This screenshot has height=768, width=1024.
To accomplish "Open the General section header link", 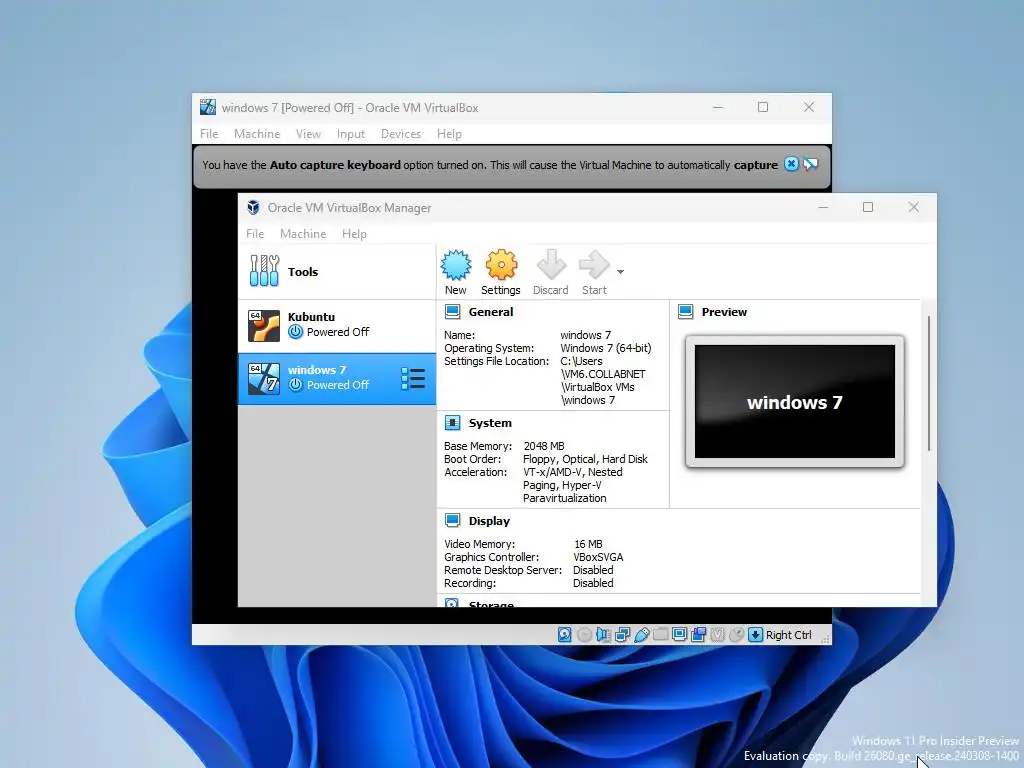I will click(x=490, y=312).
